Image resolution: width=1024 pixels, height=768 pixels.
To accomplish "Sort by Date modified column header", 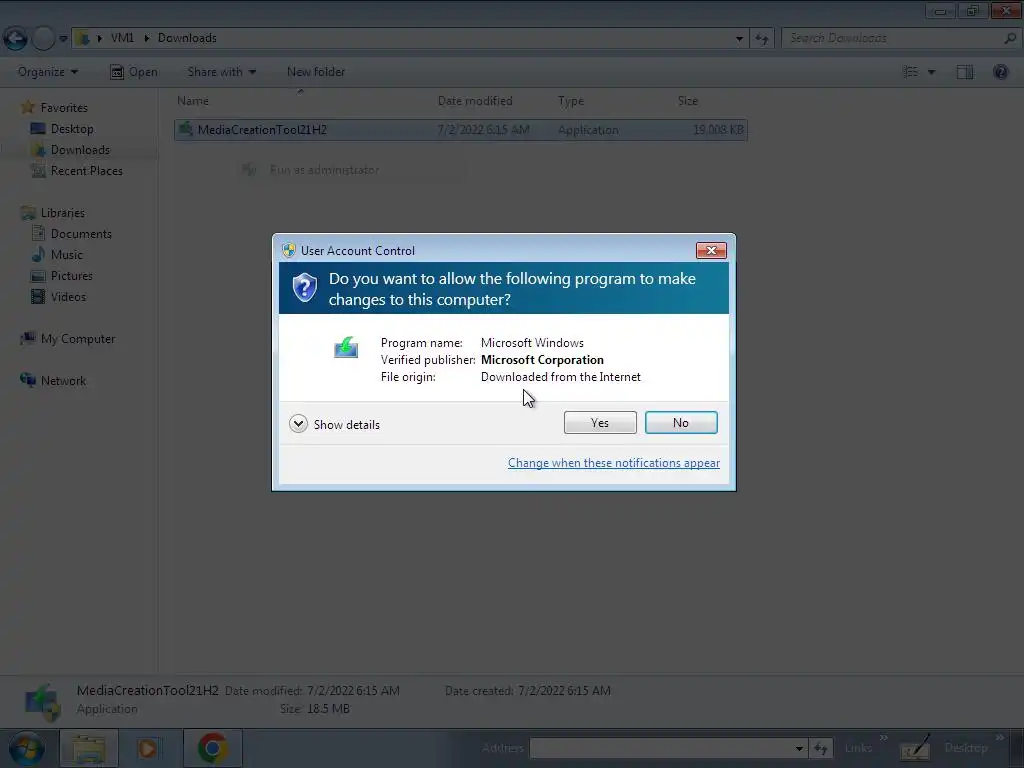I will (x=475, y=101).
